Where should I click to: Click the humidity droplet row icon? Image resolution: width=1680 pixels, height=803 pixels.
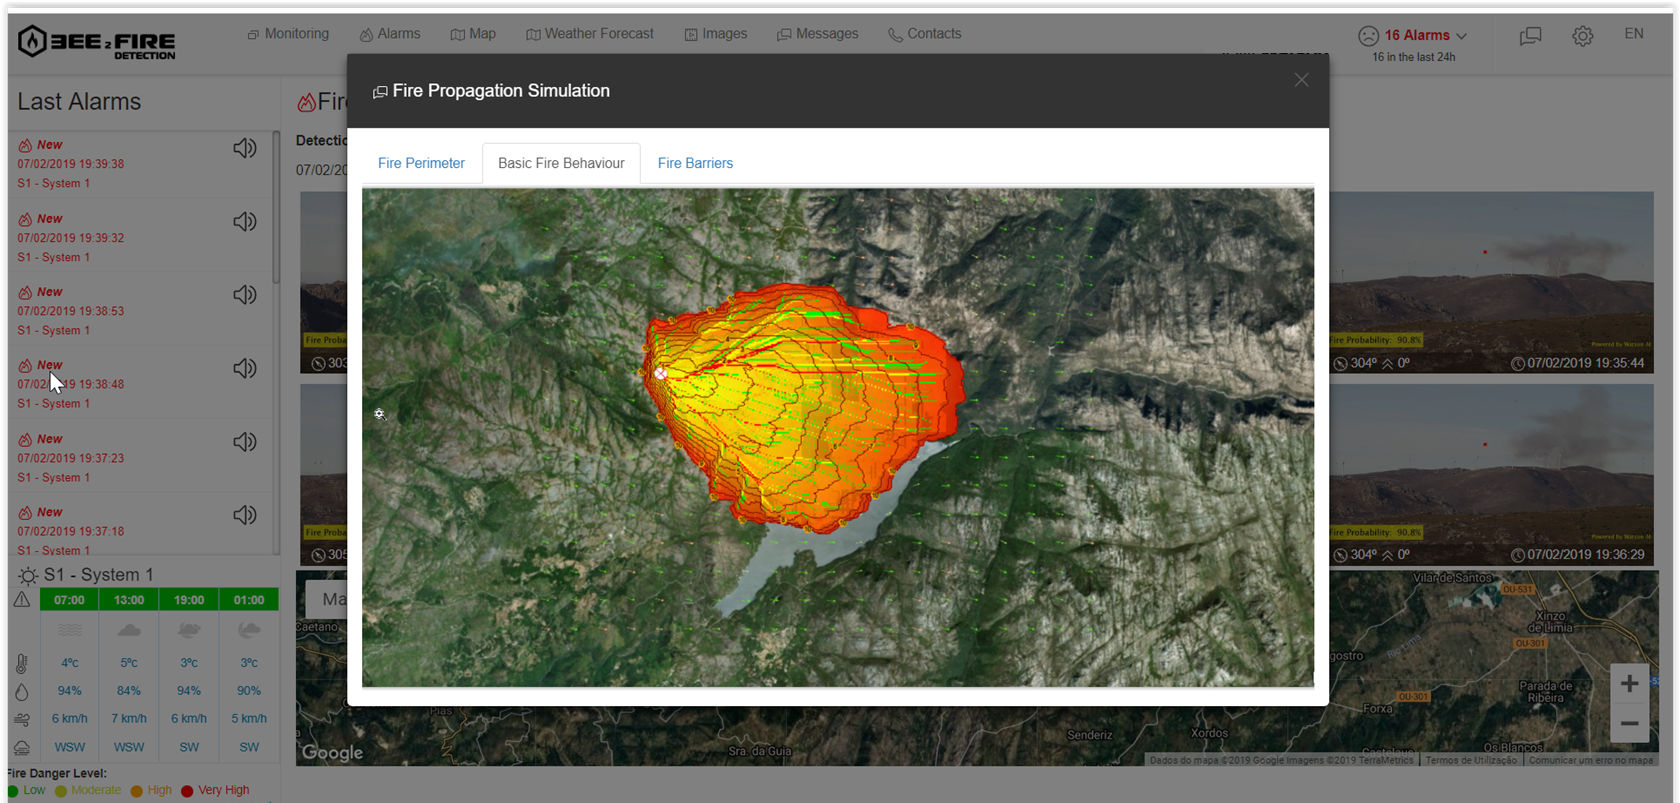pos(22,692)
